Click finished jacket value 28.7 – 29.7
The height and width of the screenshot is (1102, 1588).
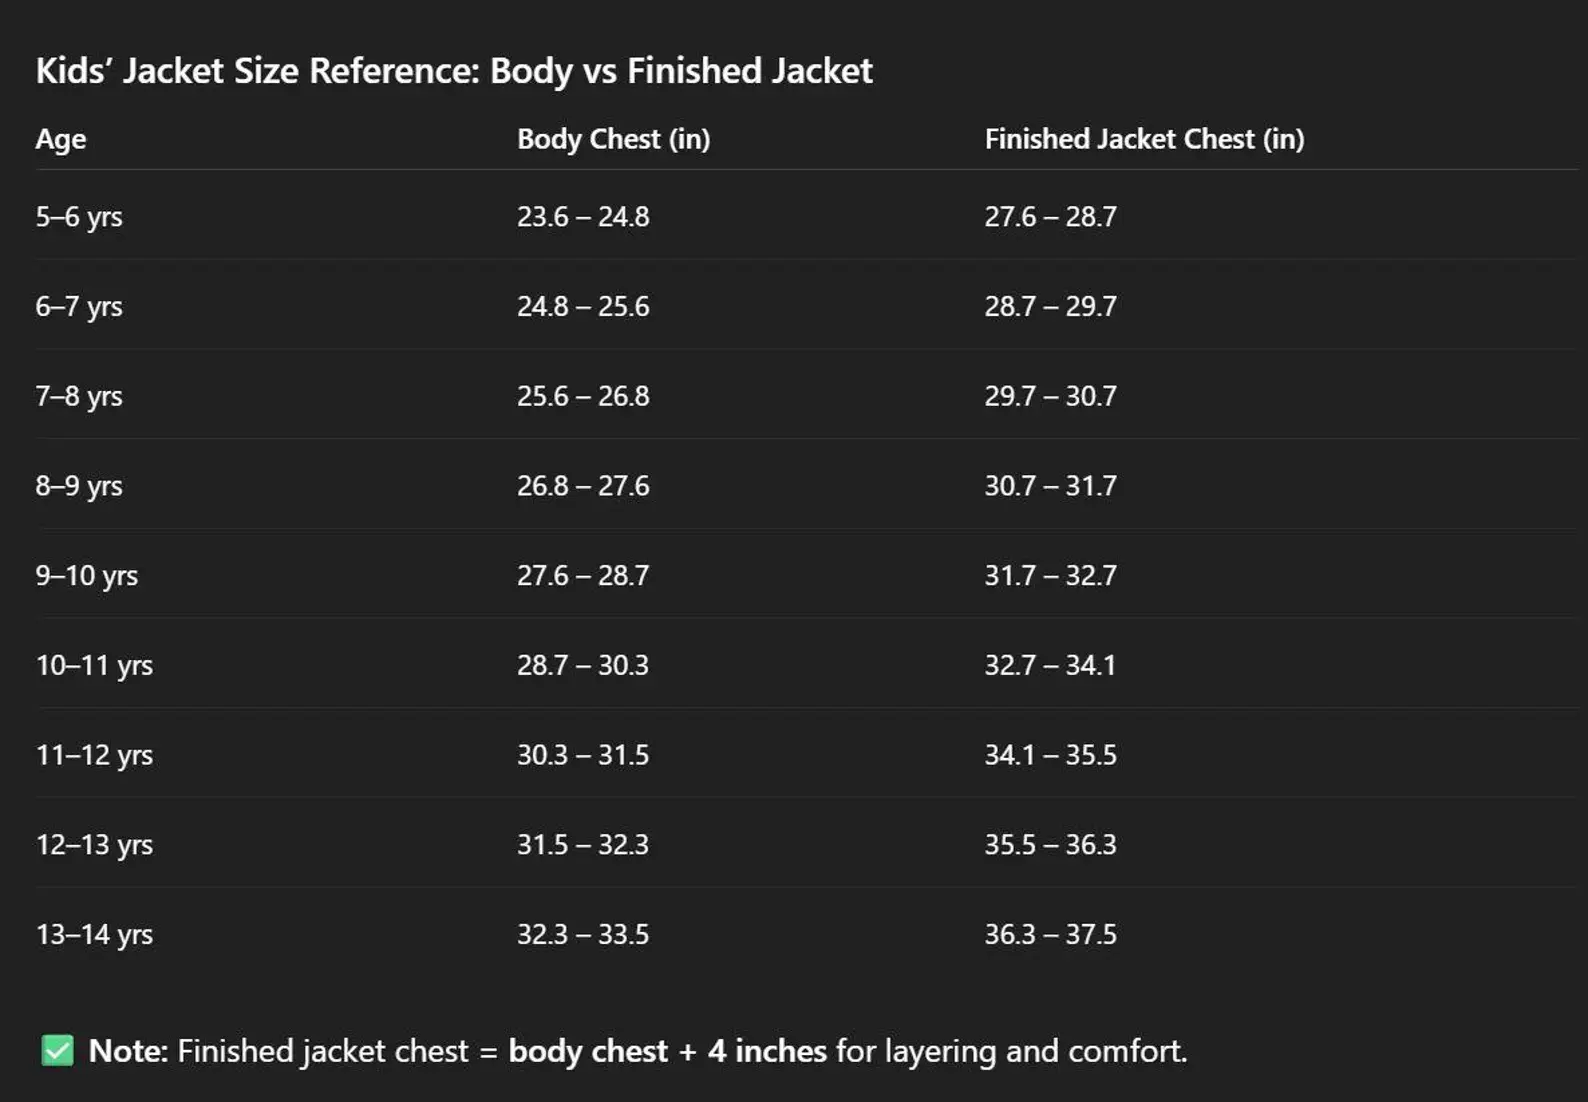coord(1050,306)
